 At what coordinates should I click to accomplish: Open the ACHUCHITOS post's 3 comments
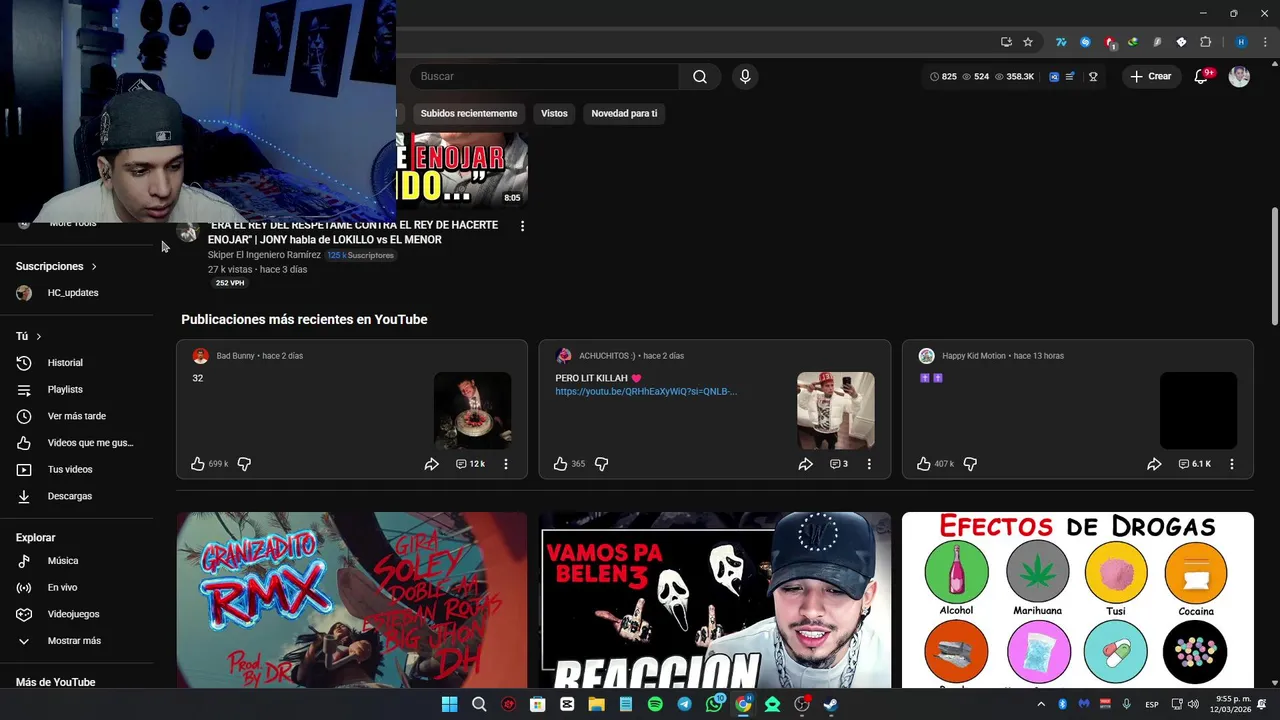(838, 464)
